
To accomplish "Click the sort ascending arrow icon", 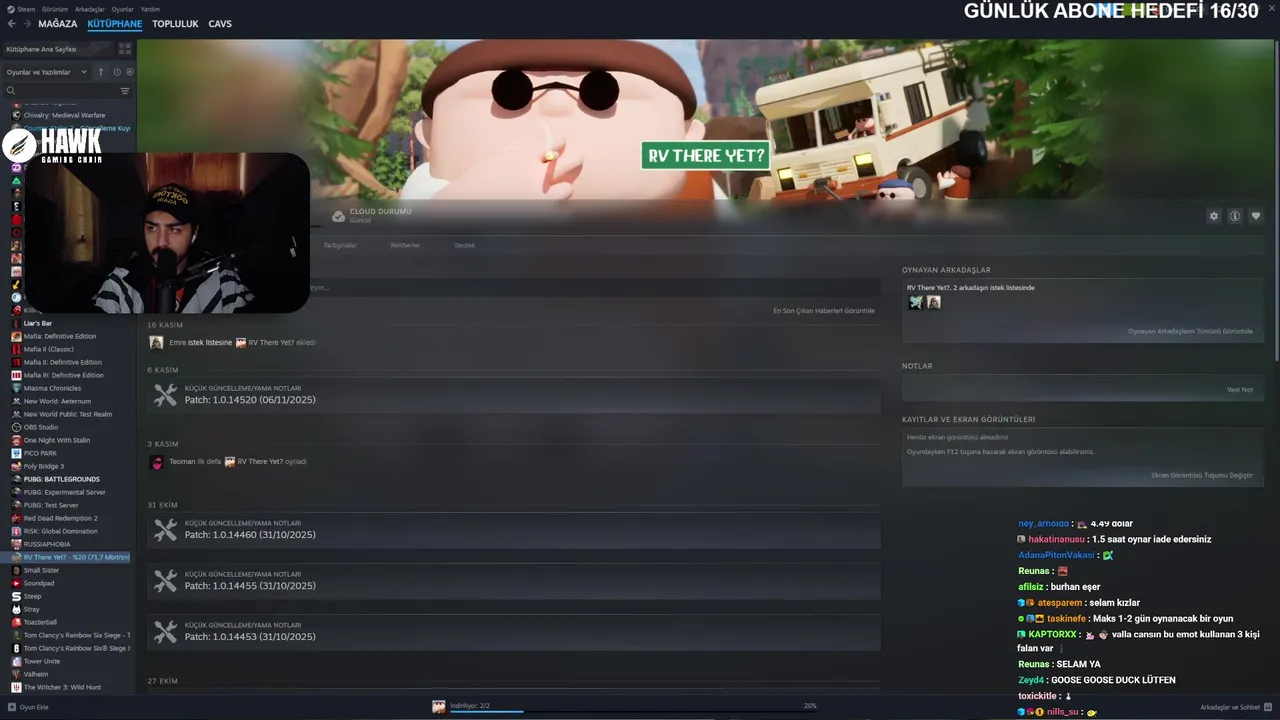I will coord(101,72).
